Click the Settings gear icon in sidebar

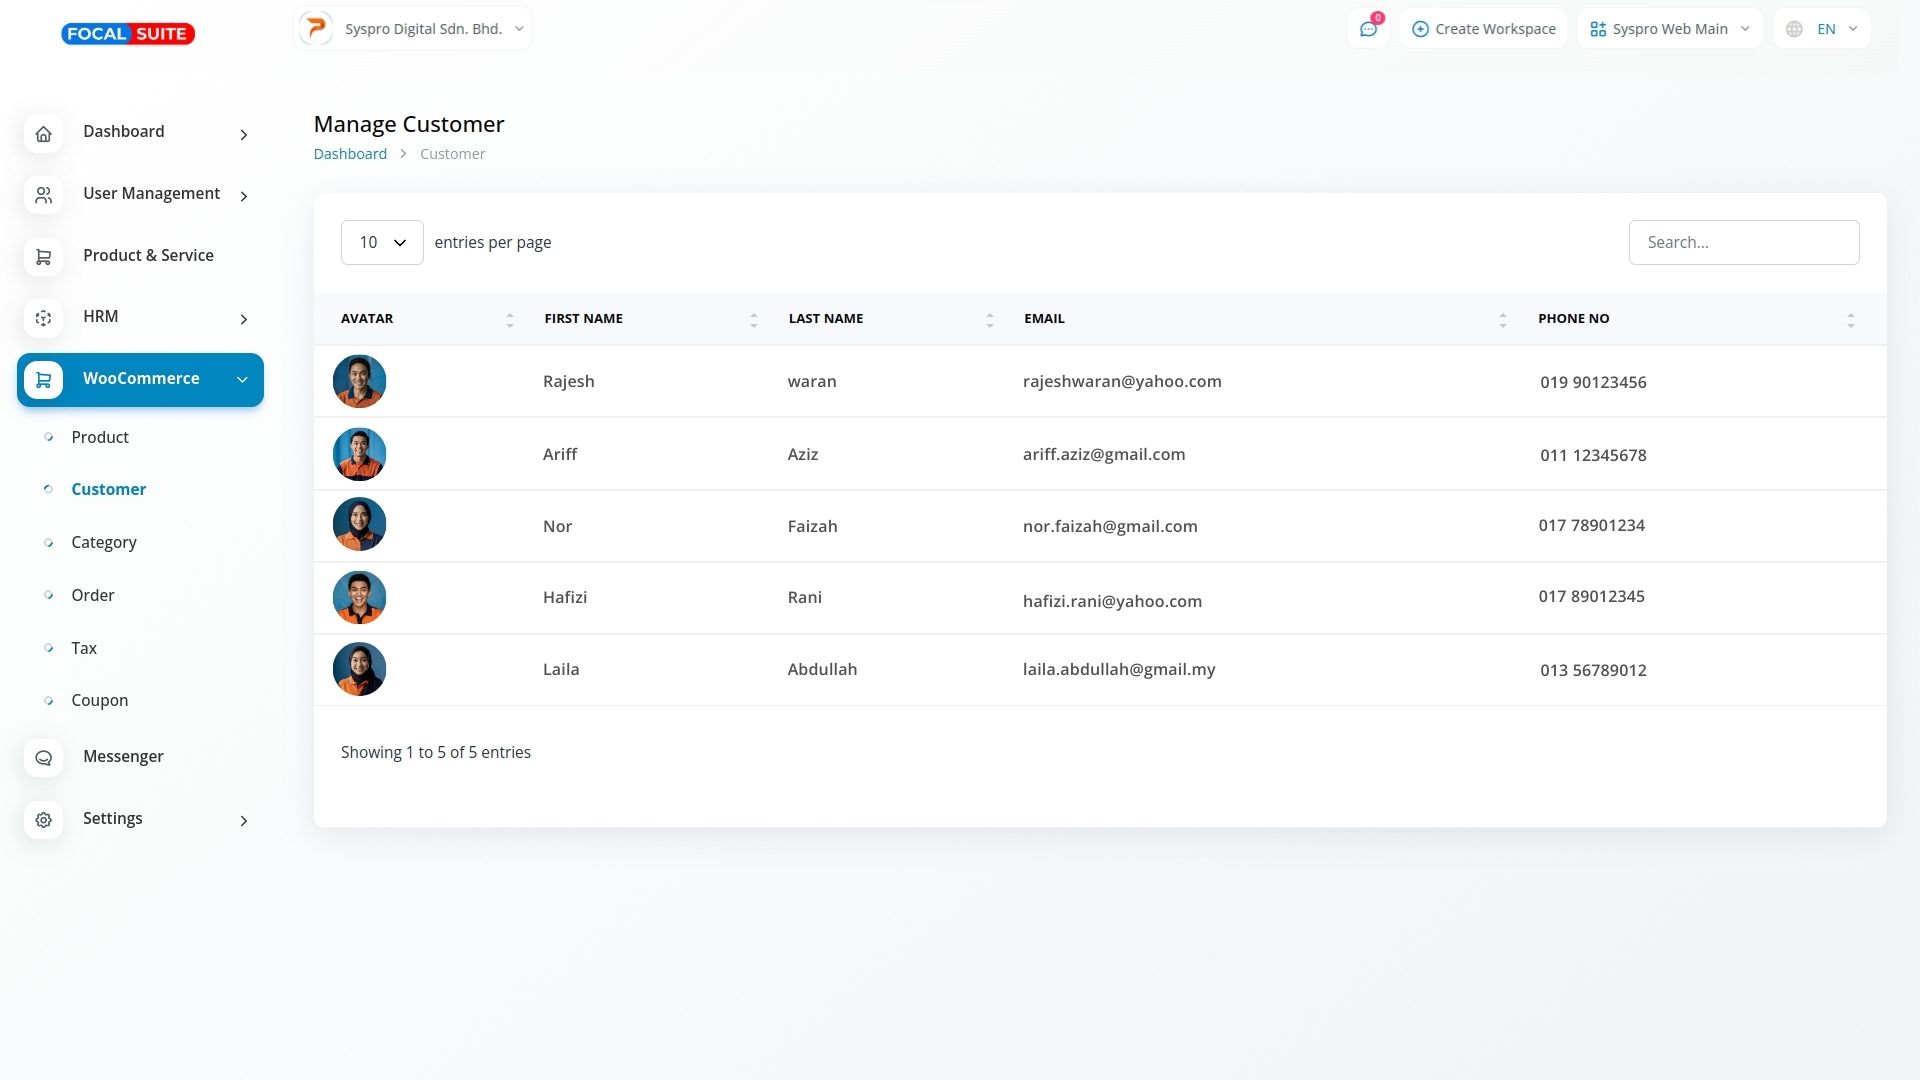43,820
